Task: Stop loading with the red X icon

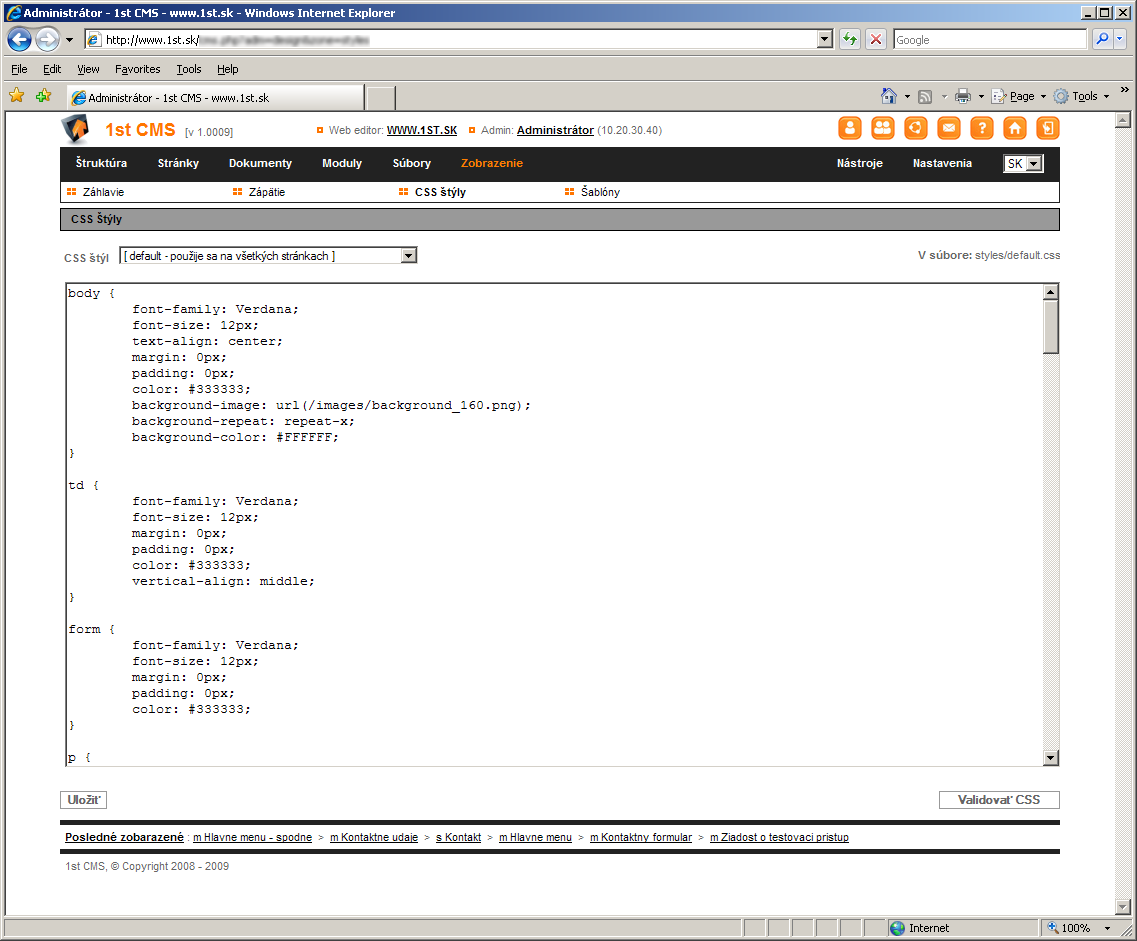Action: point(876,39)
